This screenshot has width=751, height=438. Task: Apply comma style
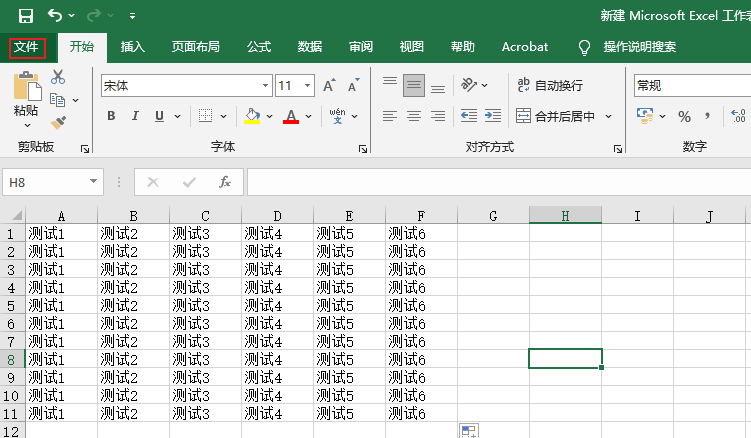(x=707, y=116)
